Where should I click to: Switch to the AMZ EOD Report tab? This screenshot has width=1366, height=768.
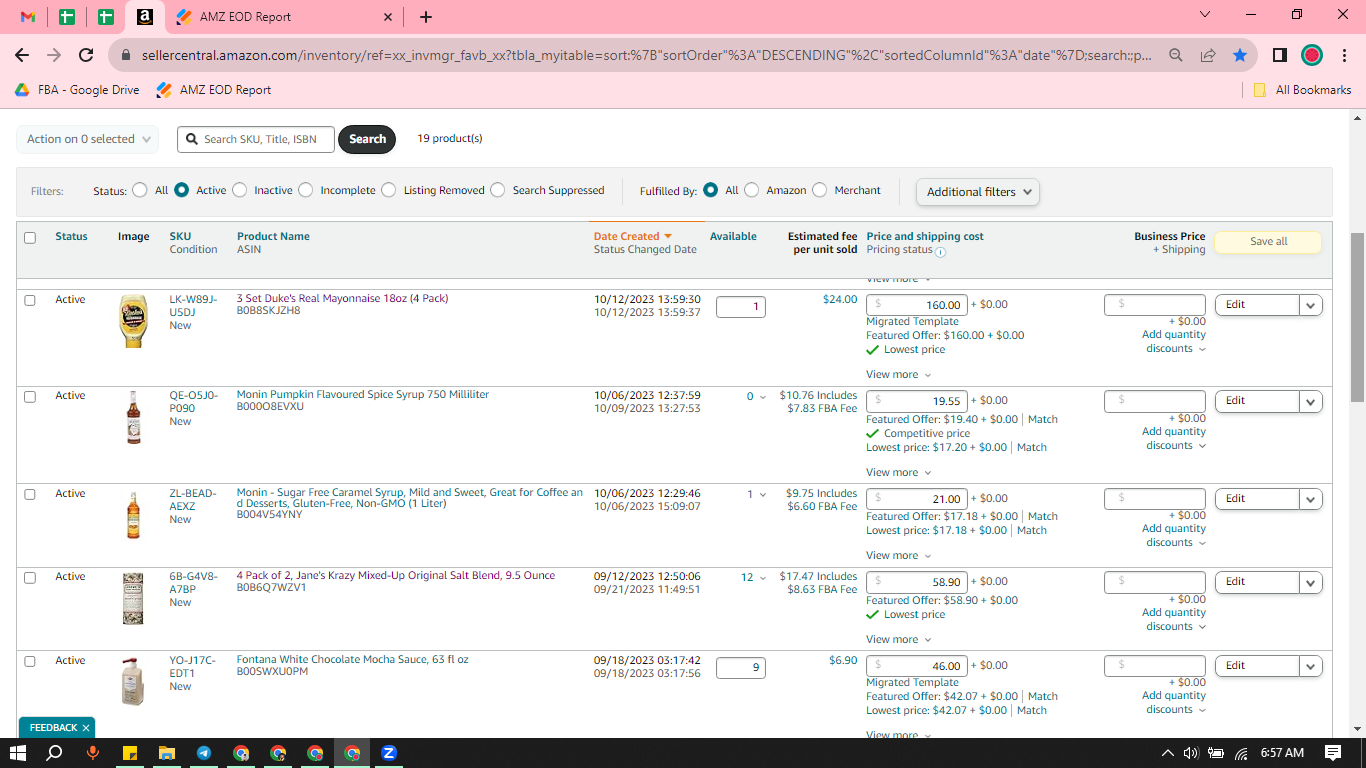(x=284, y=17)
